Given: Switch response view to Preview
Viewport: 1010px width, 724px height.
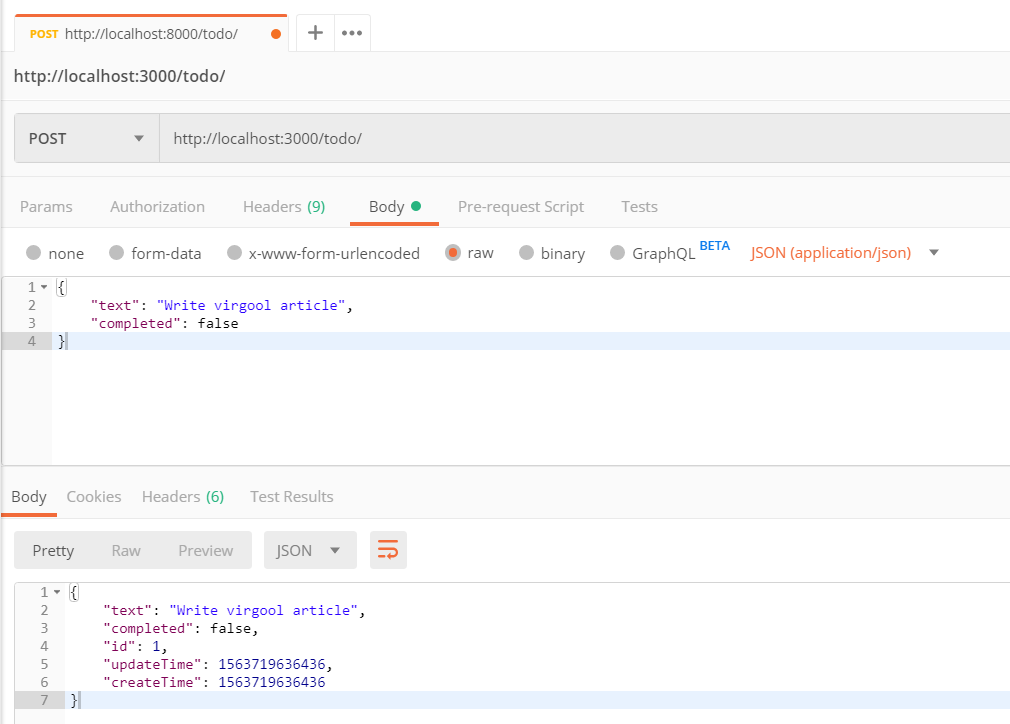Looking at the screenshot, I should 205,551.
